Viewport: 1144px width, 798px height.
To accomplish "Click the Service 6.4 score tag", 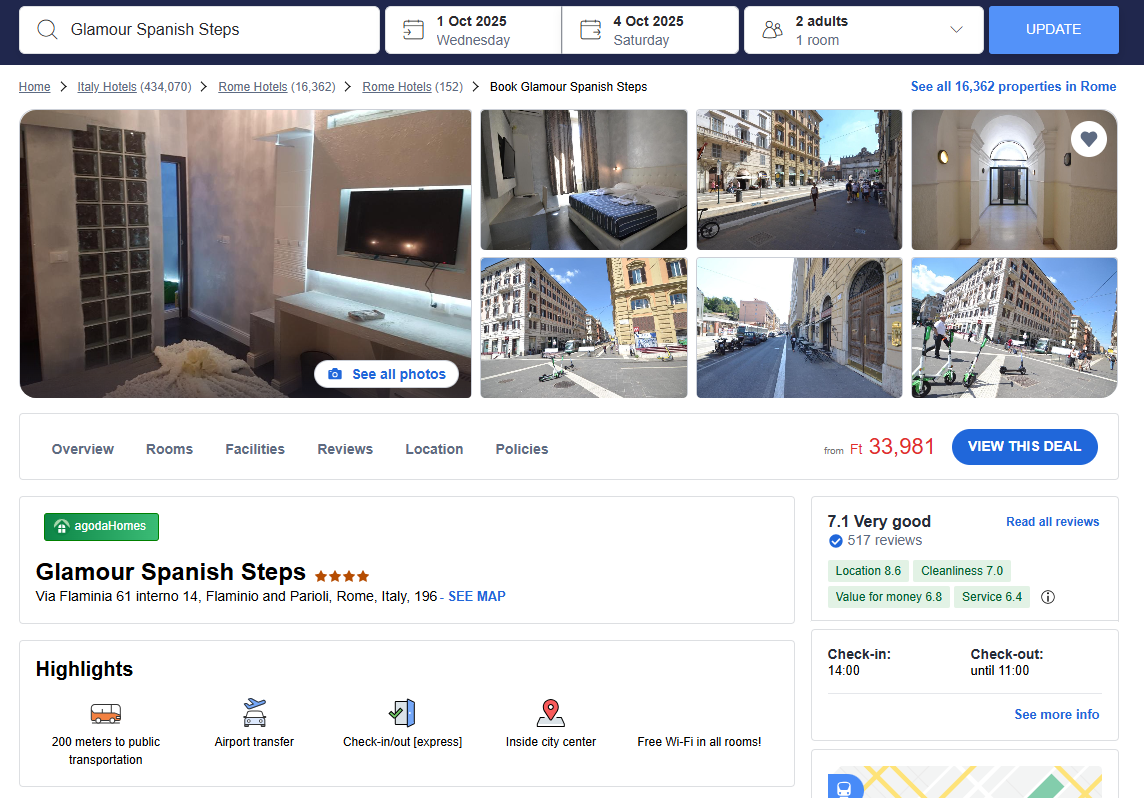I will [992, 597].
